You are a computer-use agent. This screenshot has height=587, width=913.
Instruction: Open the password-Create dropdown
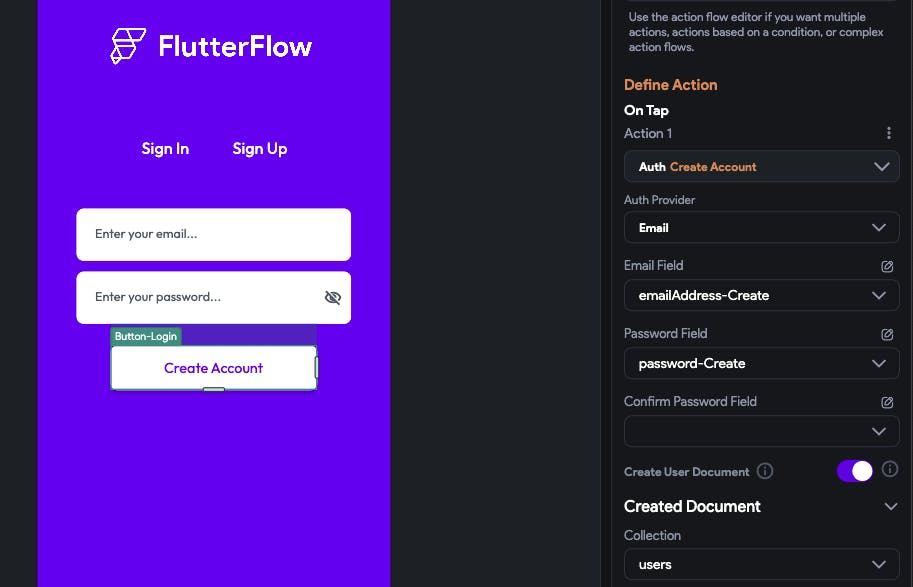tap(762, 363)
